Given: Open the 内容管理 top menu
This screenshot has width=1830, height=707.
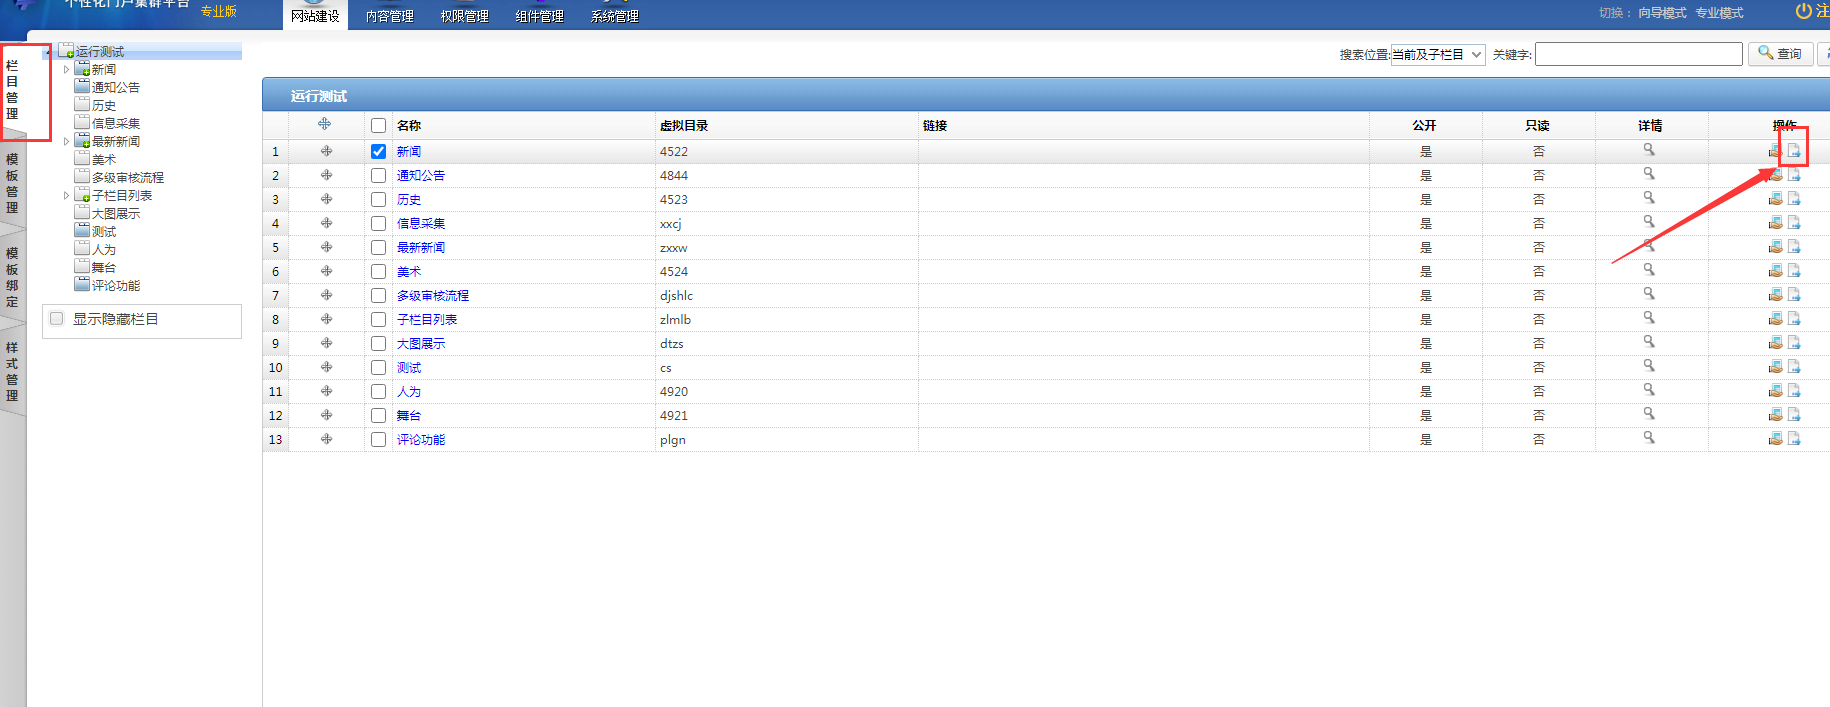Looking at the screenshot, I should tap(389, 16).
